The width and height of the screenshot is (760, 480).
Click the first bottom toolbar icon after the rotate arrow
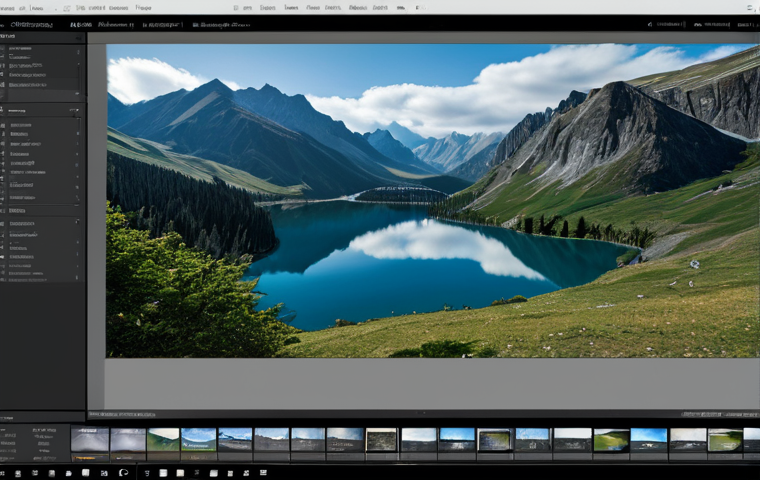click(x=147, y=473)
